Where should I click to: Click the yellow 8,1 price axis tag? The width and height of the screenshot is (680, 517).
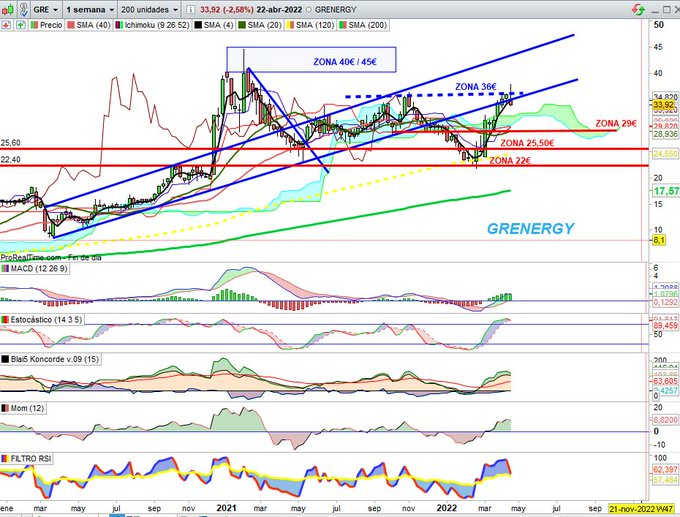pyautogui.click(x=659, y=240)
